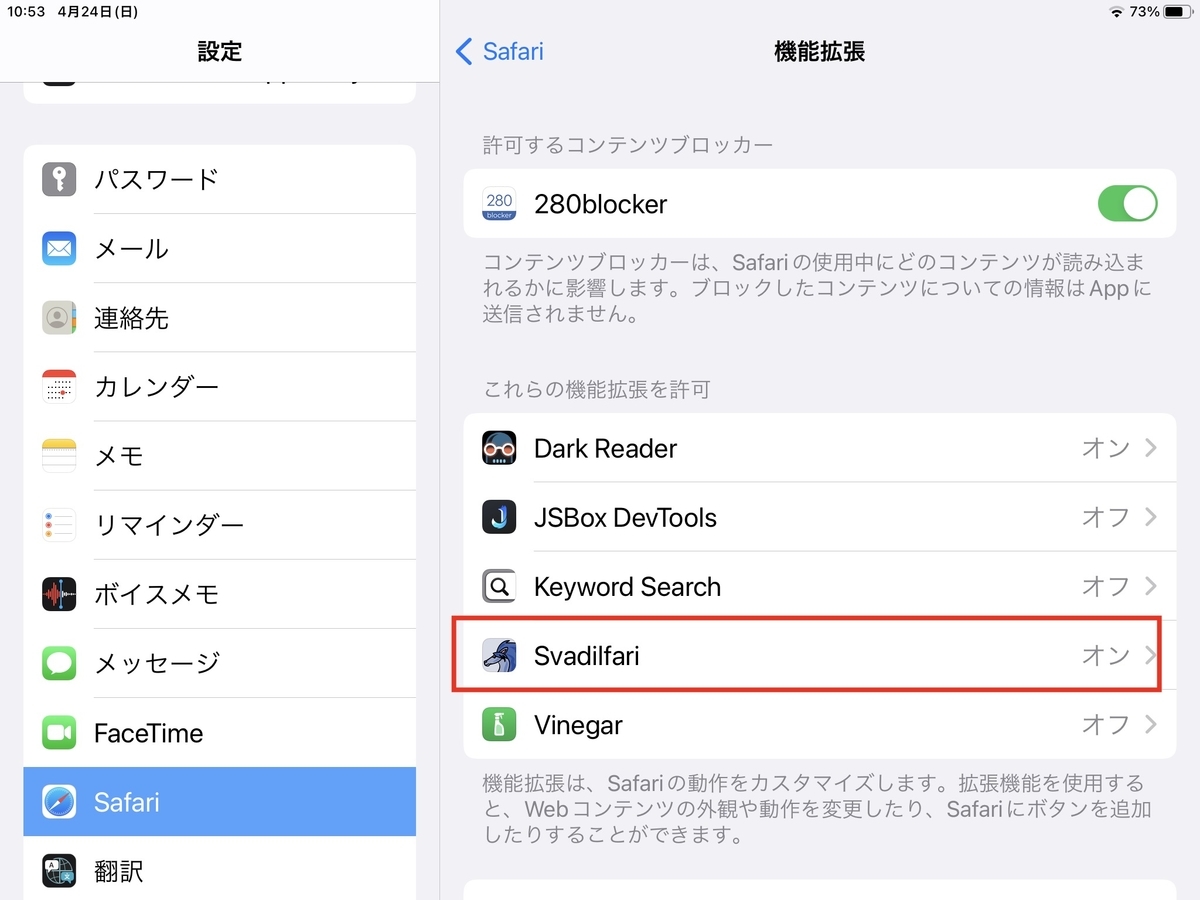Tap the battery indicator icon

pyautogui.click(x=1178, y=12)
